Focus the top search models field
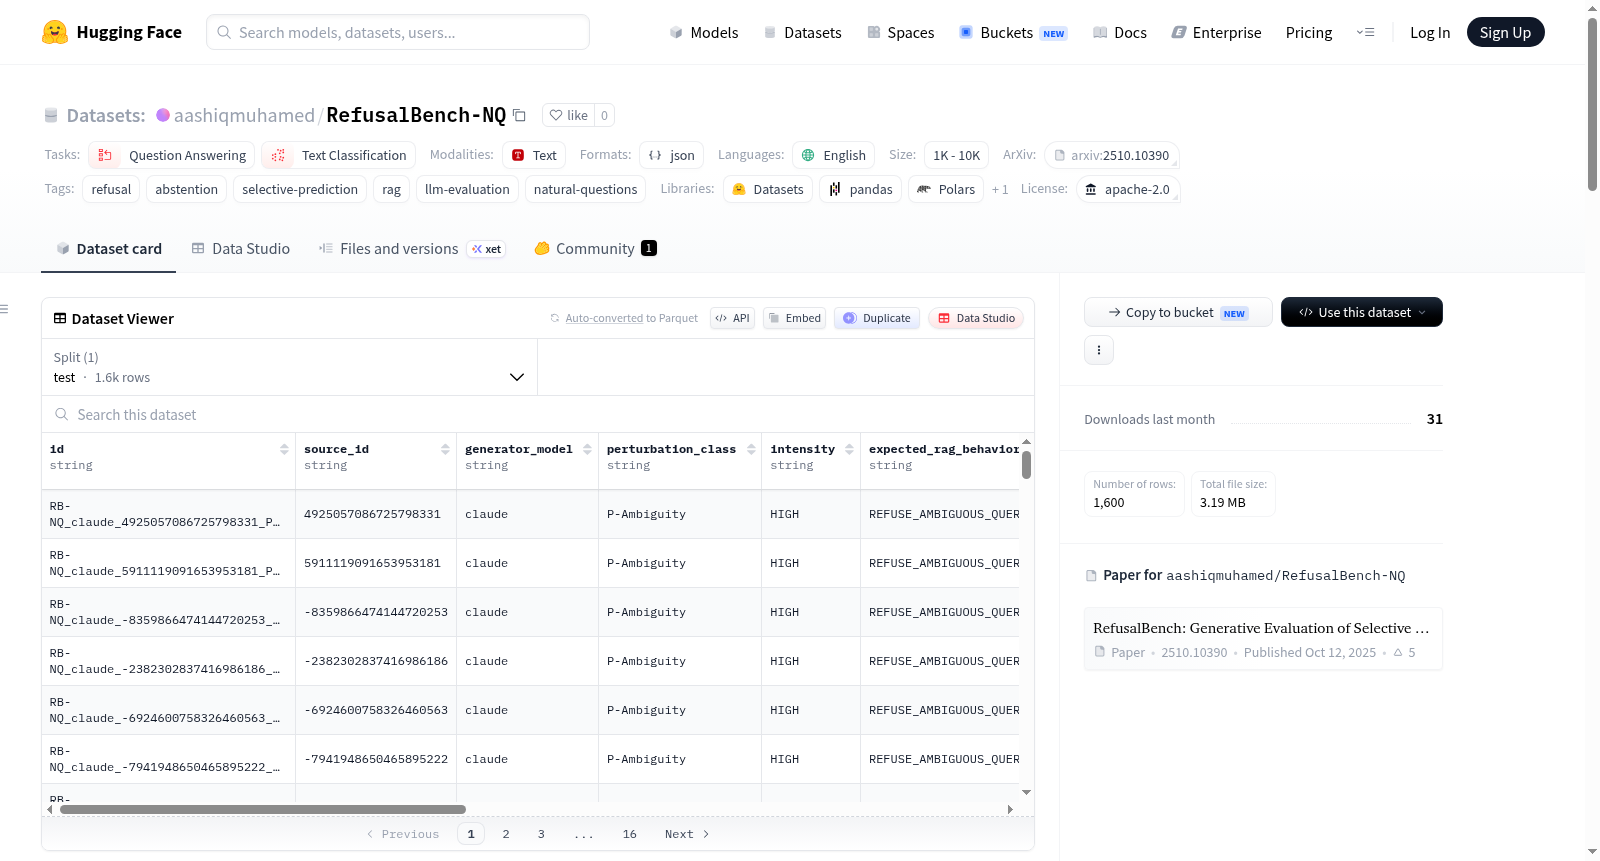Viewport: 1600px width, 861px height. tap(398, 32)
